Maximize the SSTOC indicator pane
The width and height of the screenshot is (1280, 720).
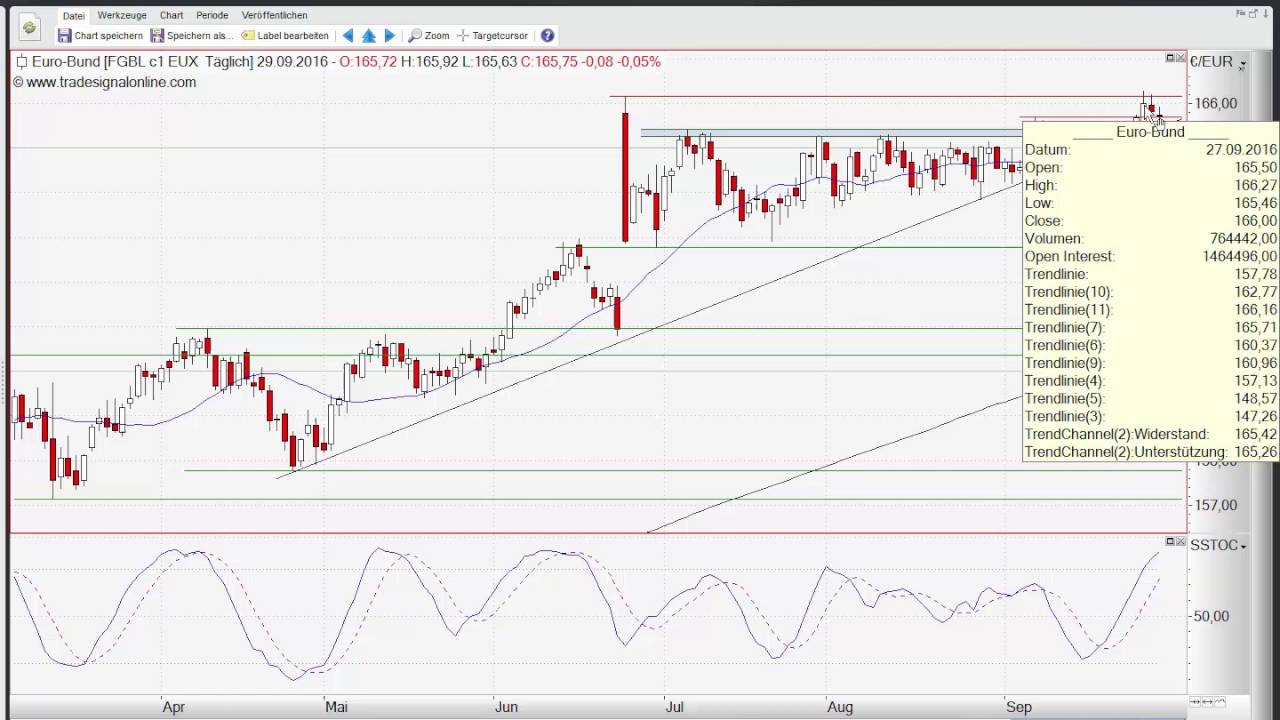1170,541
